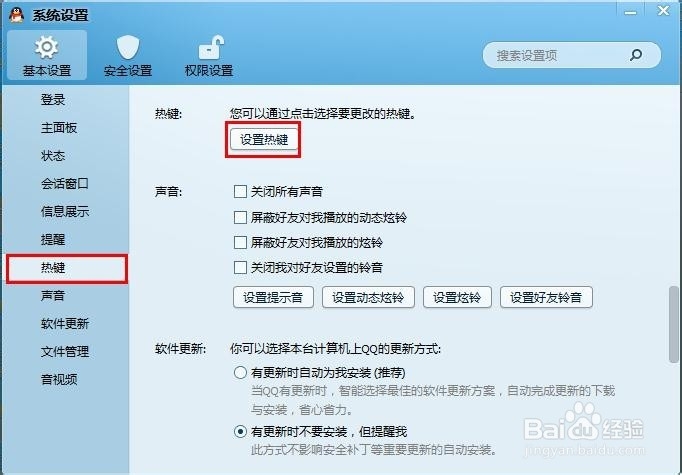Open the 权限设置 lock icon tab
Image resolution: width=682 pixels, height=475 pixels.
point(209,55)
